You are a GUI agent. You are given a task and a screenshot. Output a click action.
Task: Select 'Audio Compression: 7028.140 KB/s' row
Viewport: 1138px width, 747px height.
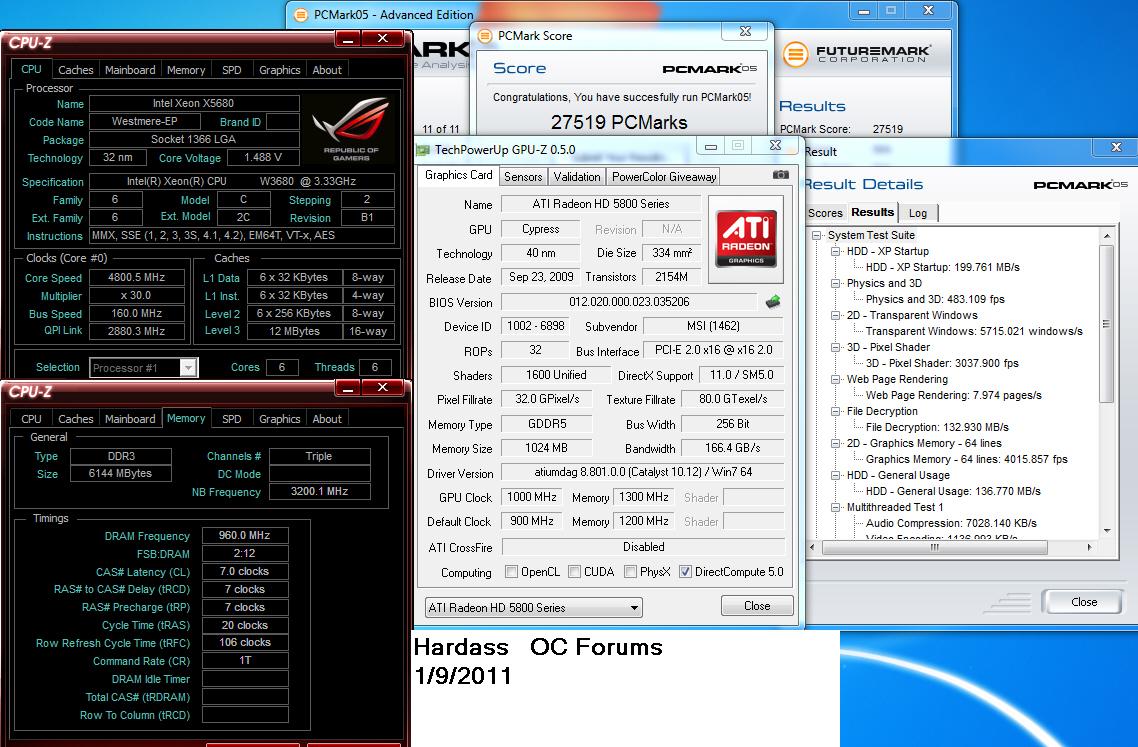(951, 523)
